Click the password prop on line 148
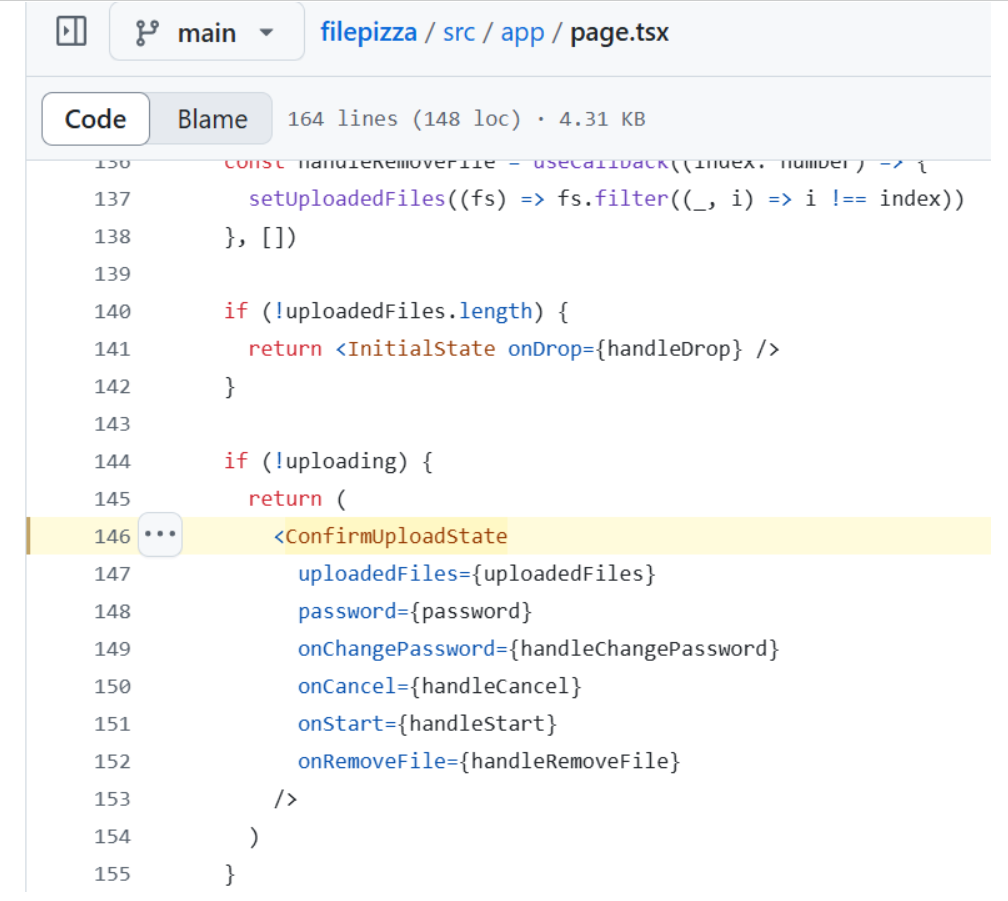Viewport: 1008px width, 901px height. pos(347,611)
